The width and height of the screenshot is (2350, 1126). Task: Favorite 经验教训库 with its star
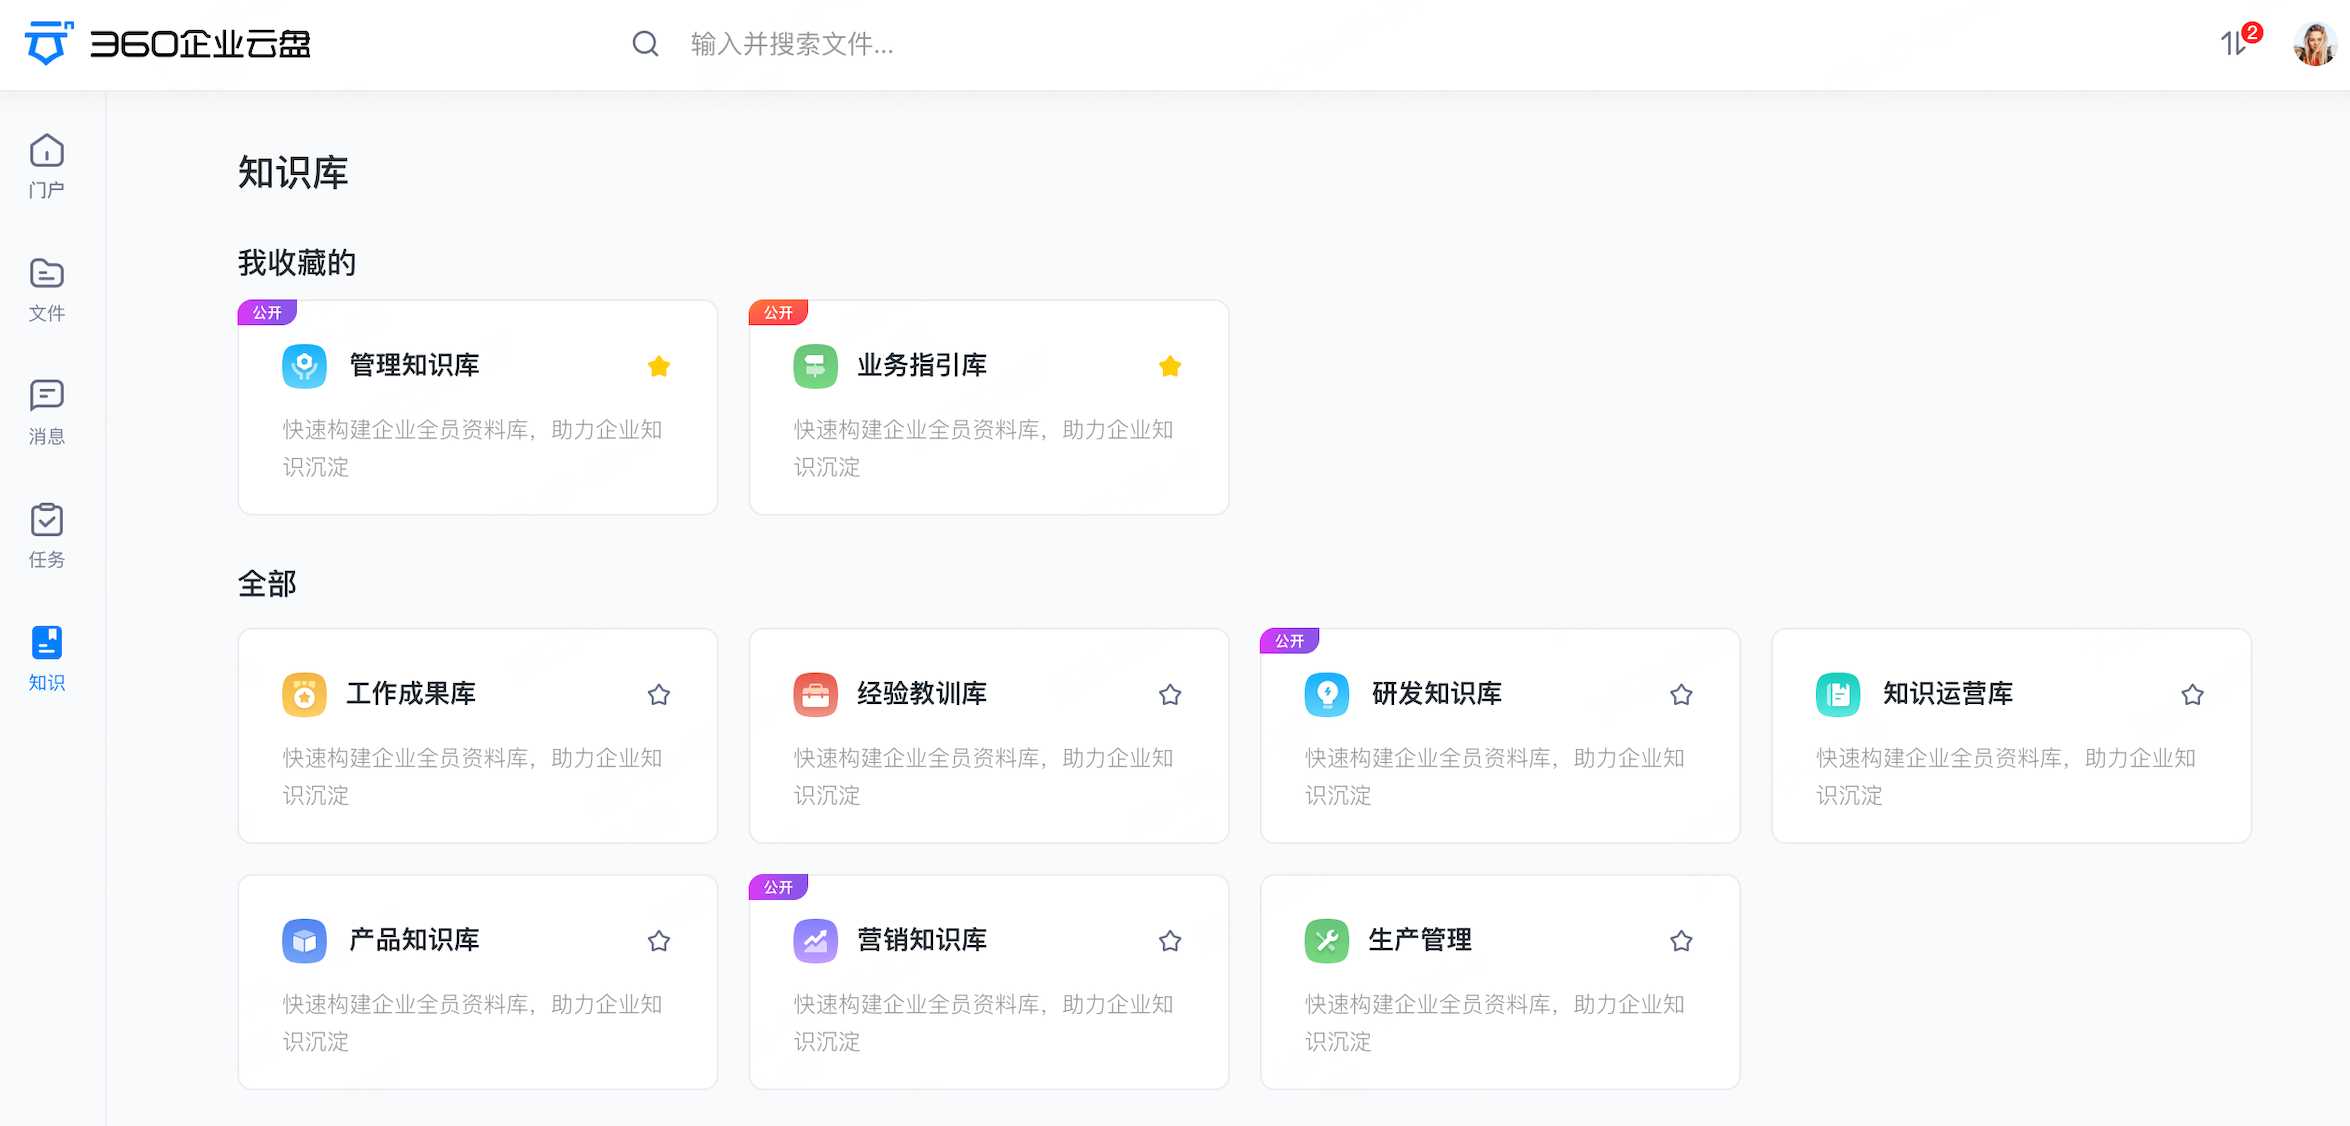click(x=1170, y=694)
